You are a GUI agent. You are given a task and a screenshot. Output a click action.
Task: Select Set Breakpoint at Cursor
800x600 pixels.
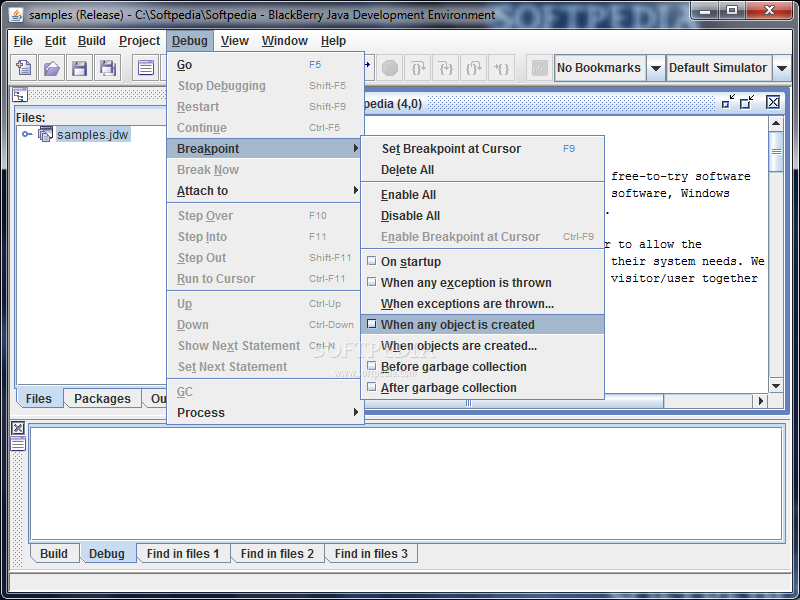pos(482,148)
